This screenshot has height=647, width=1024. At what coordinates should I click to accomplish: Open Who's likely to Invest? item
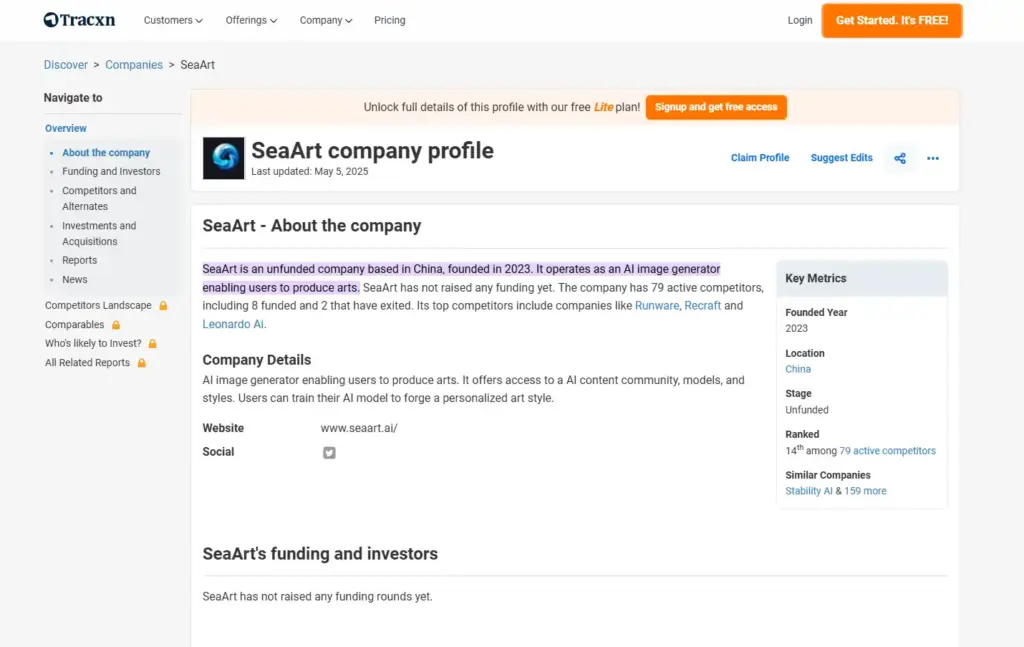[x=93, y=343]
